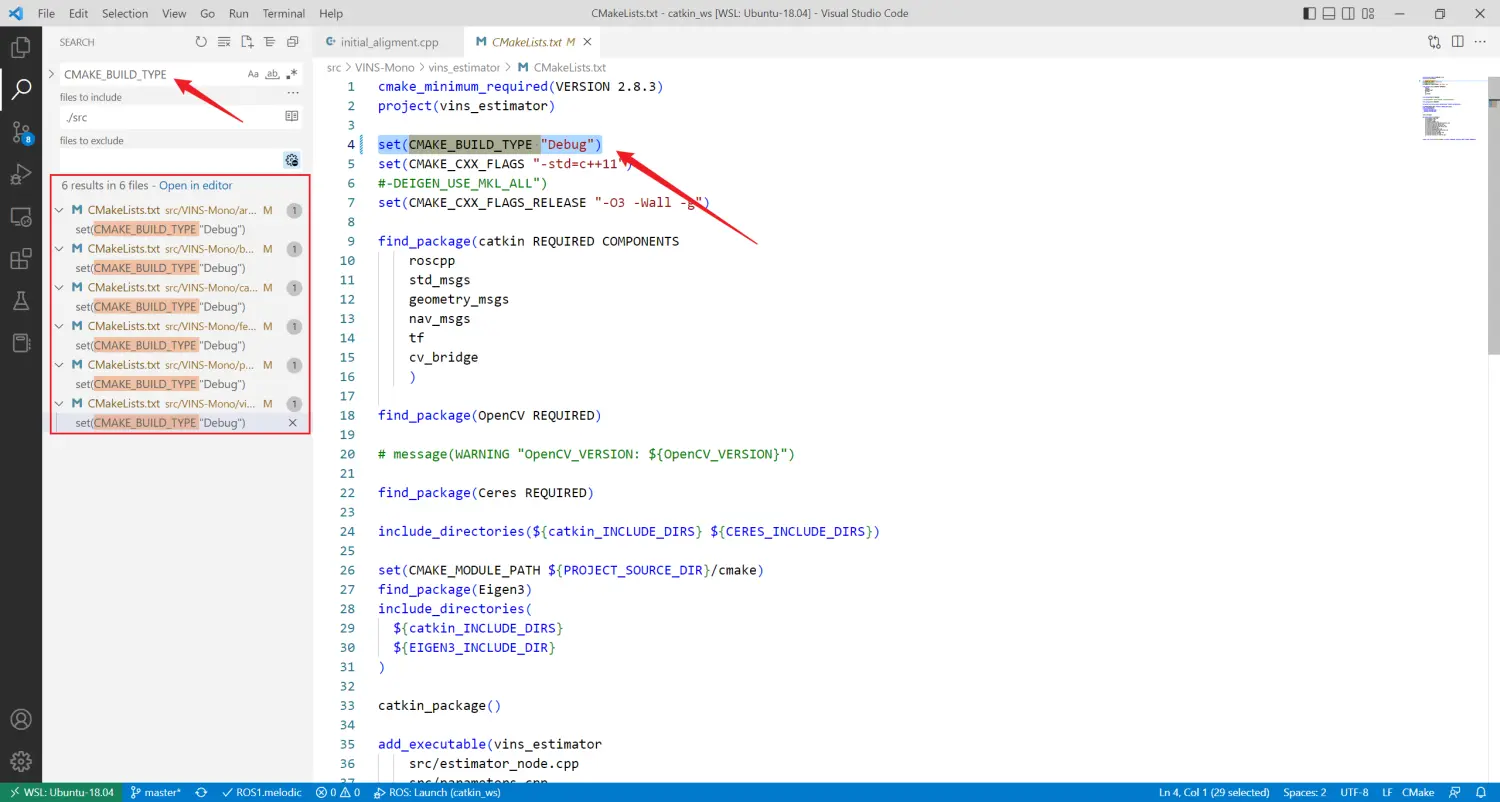Open the Source Control view
The height and width of the screenshot is (802, 1500).
[21, 132]
